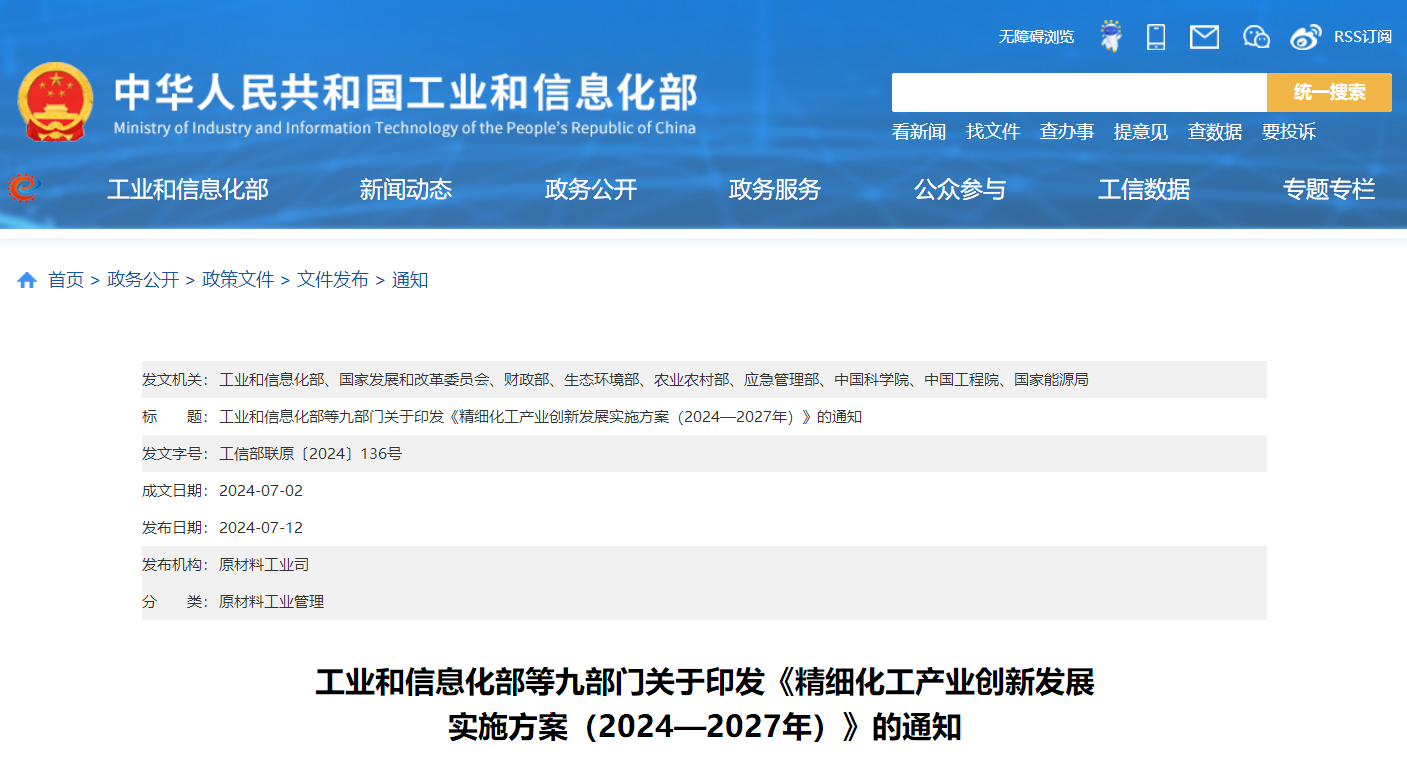Click the red swirl icon left of the navigation
The image size is (1407, 762).
click(x=23, y=188)
